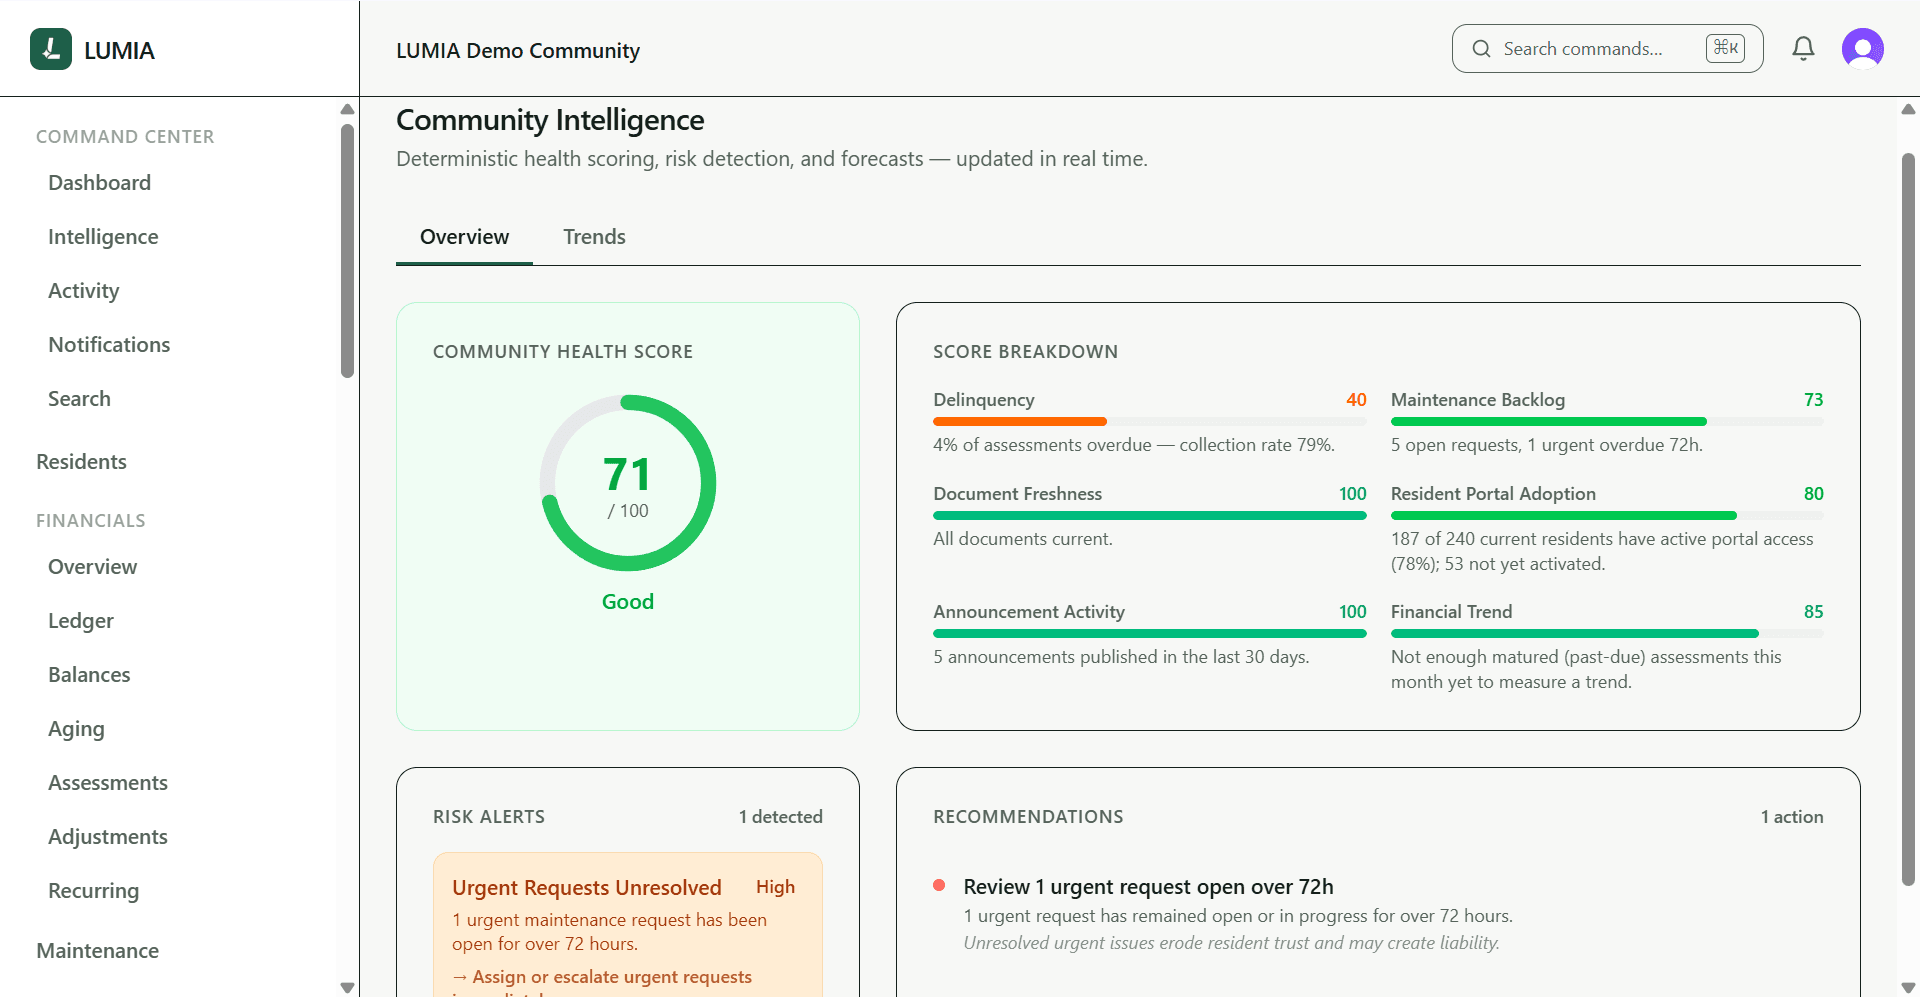Click the Delinquency orange progress bar

pos(1019,422)
